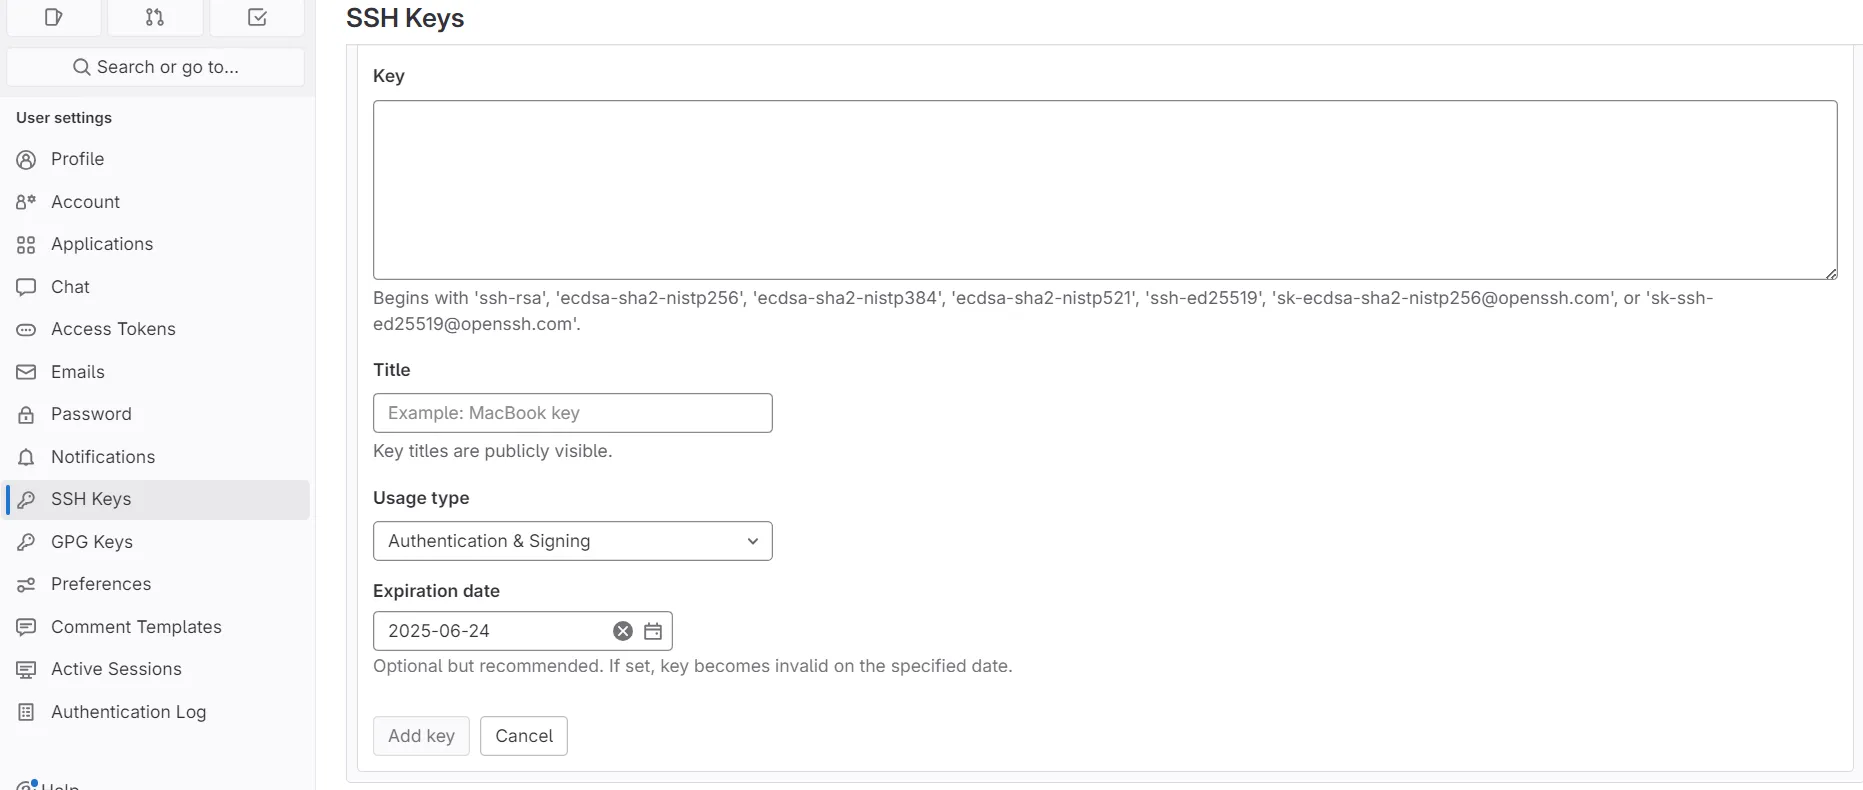Open merge requests icon in top bar
Viewport: 1863px width, 790px height.
(x=155, y=17)
